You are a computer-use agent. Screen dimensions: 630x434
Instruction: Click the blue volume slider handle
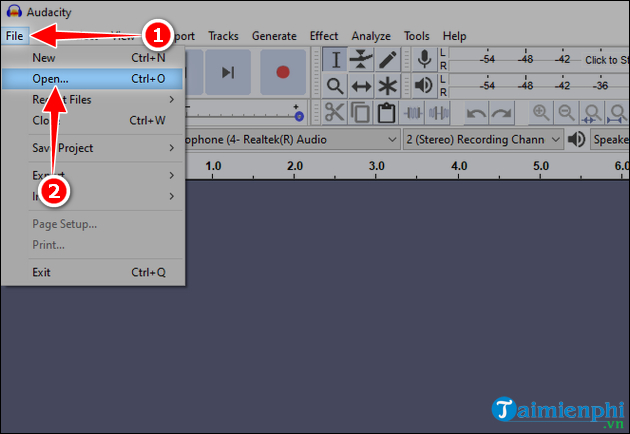(x=299, y=117)
